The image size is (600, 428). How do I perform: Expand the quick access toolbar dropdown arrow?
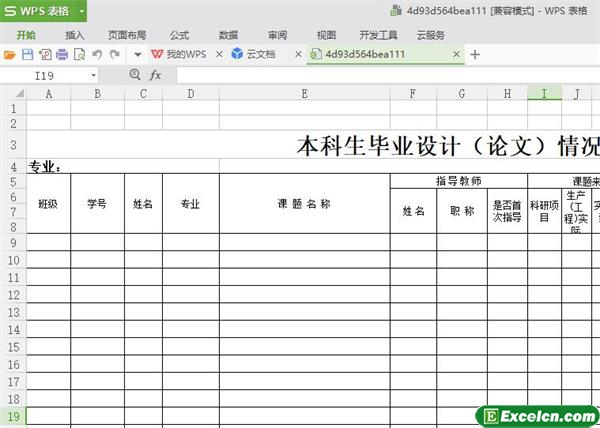pyautogui.click(x=136, y=54)
